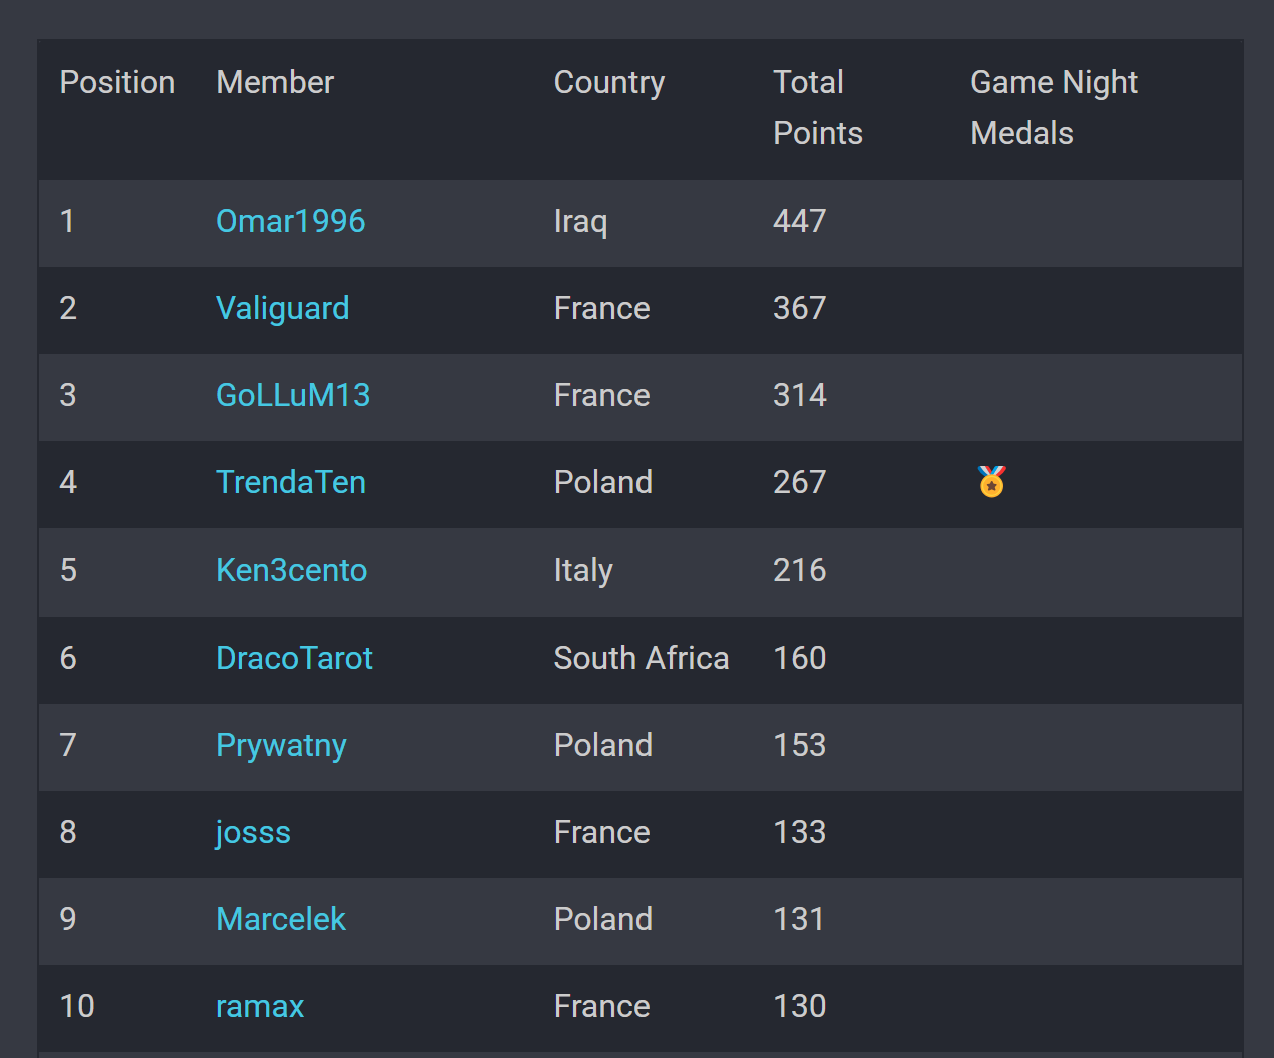Image resolution: width=1274 pixels, height=1058 pixels.
Task: Click the South Africa country cell
Action: [x=641, y=658]
